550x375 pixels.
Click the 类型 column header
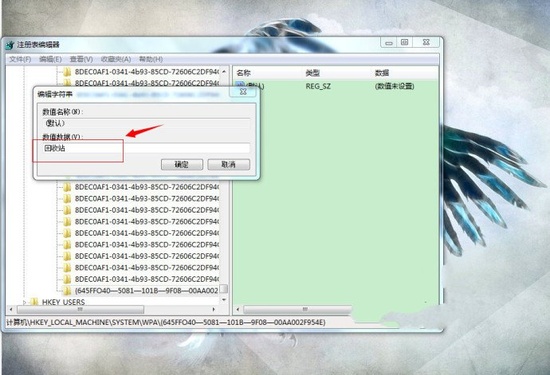click(x=312, y=73)
